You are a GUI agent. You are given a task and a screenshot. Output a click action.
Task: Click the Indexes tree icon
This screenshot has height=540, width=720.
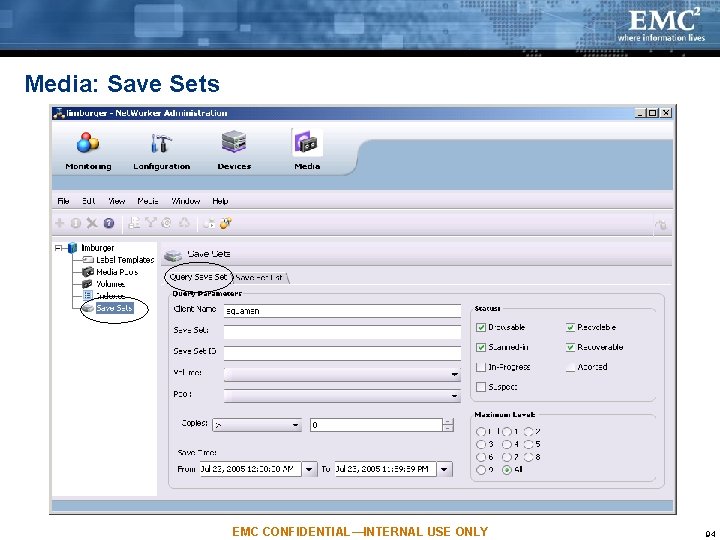pyautogui.click(x=88, y=295)
